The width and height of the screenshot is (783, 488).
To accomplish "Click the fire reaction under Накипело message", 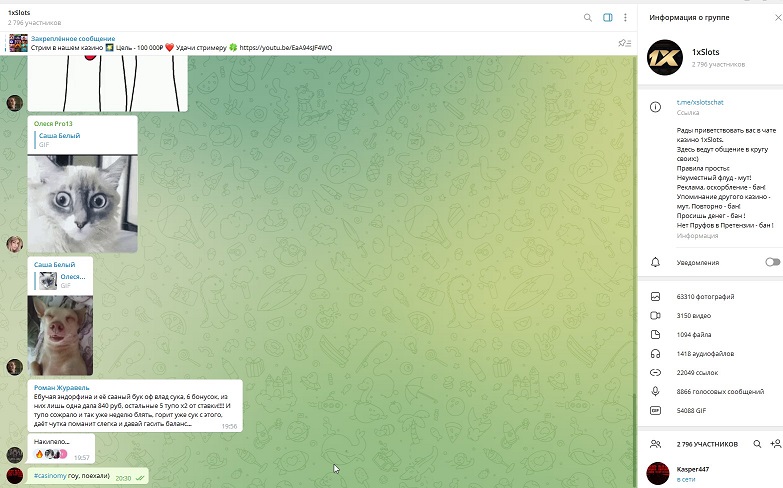I will click(x=39, y=455).
